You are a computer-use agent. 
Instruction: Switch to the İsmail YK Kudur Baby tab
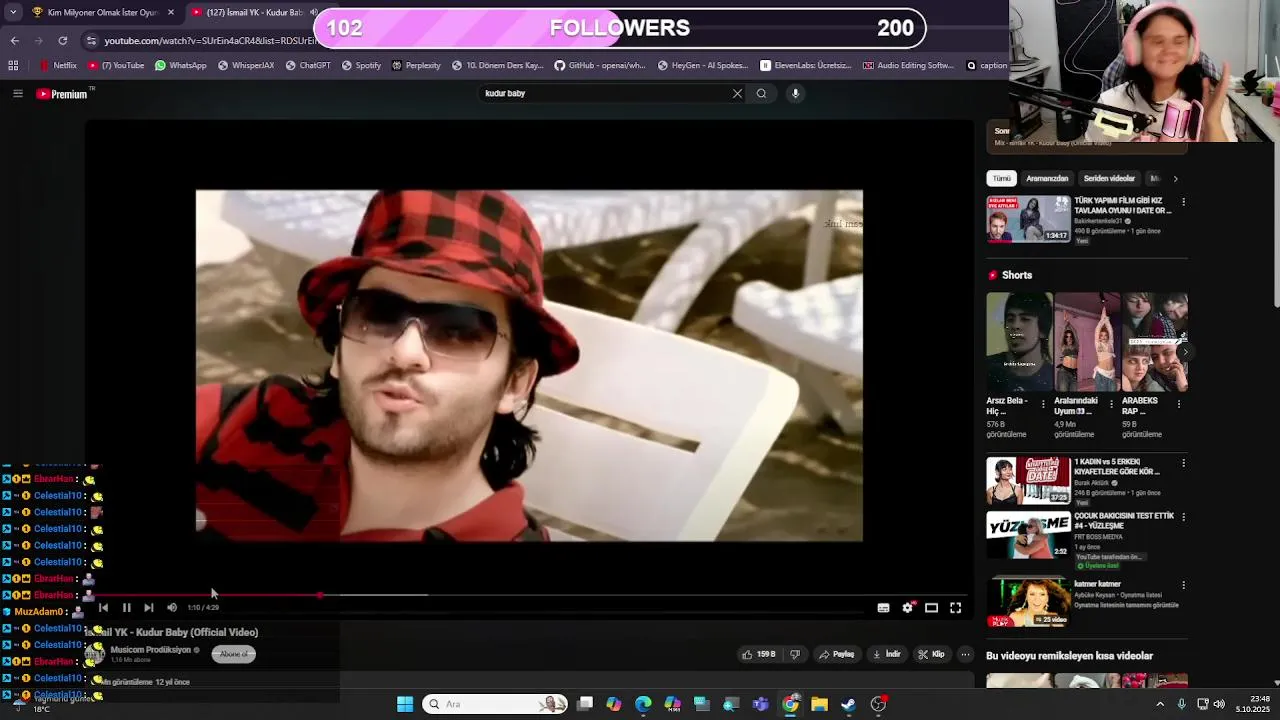coord(250,12)
